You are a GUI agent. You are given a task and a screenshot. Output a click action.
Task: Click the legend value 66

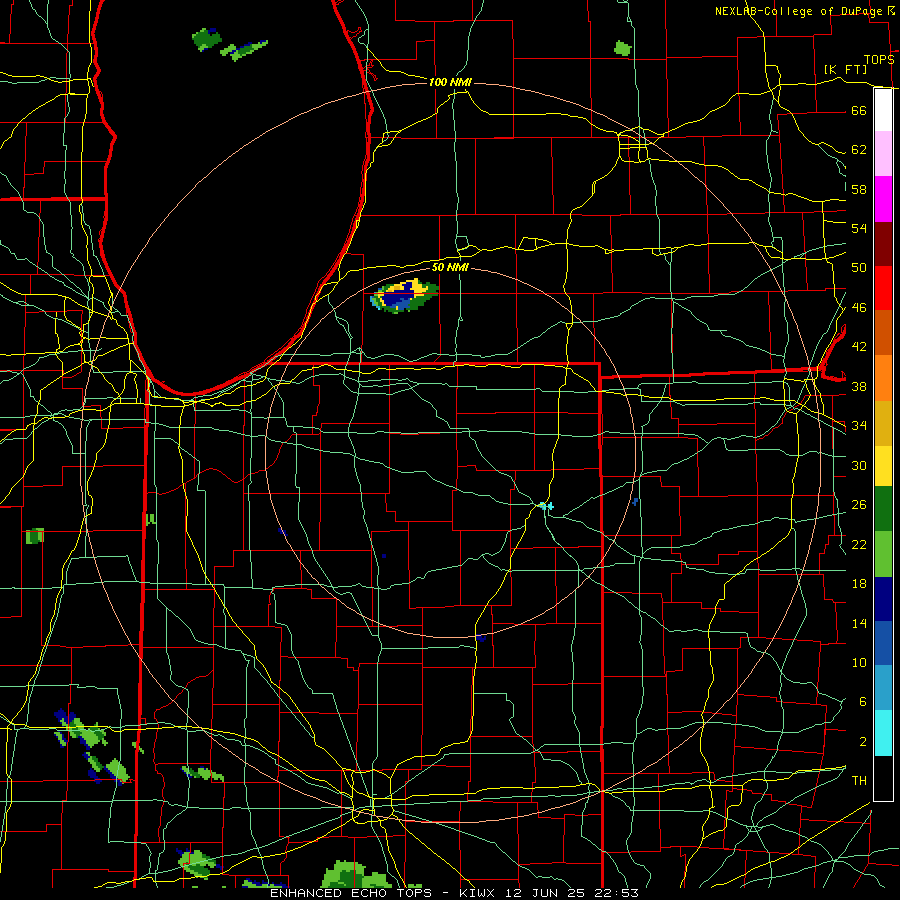(859, 111)
